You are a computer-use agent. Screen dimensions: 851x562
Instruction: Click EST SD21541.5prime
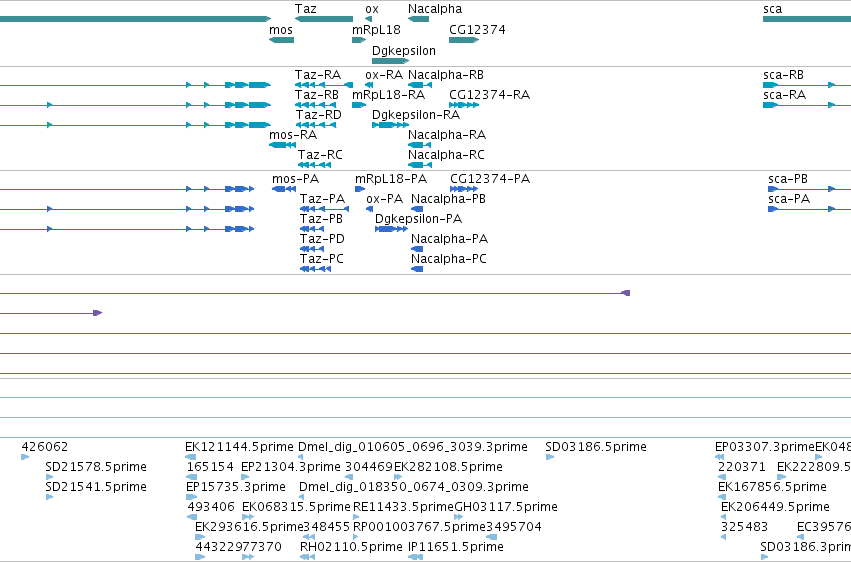96,487
